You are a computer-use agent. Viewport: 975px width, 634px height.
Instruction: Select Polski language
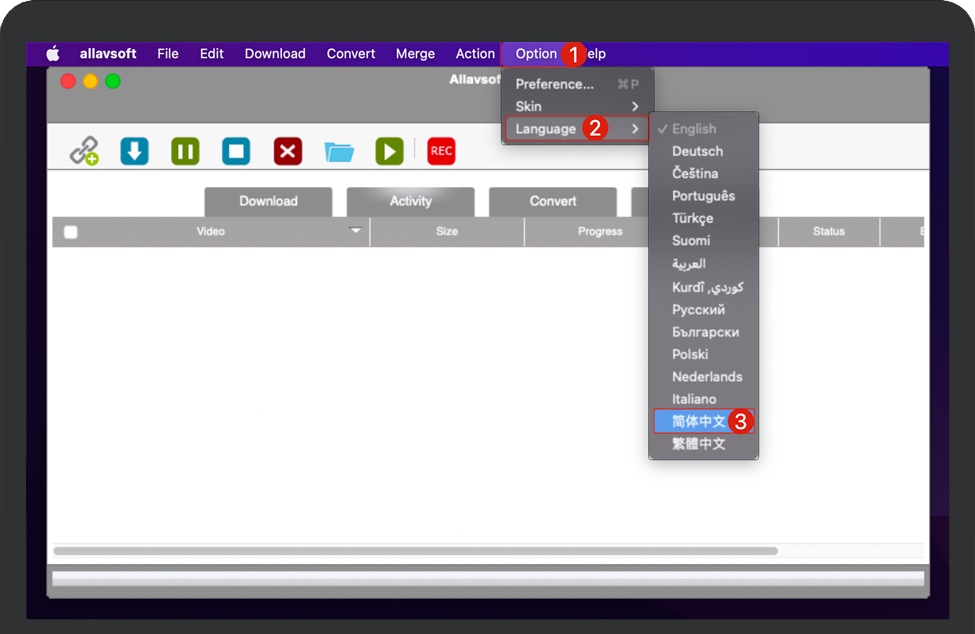tap(703, 354)
